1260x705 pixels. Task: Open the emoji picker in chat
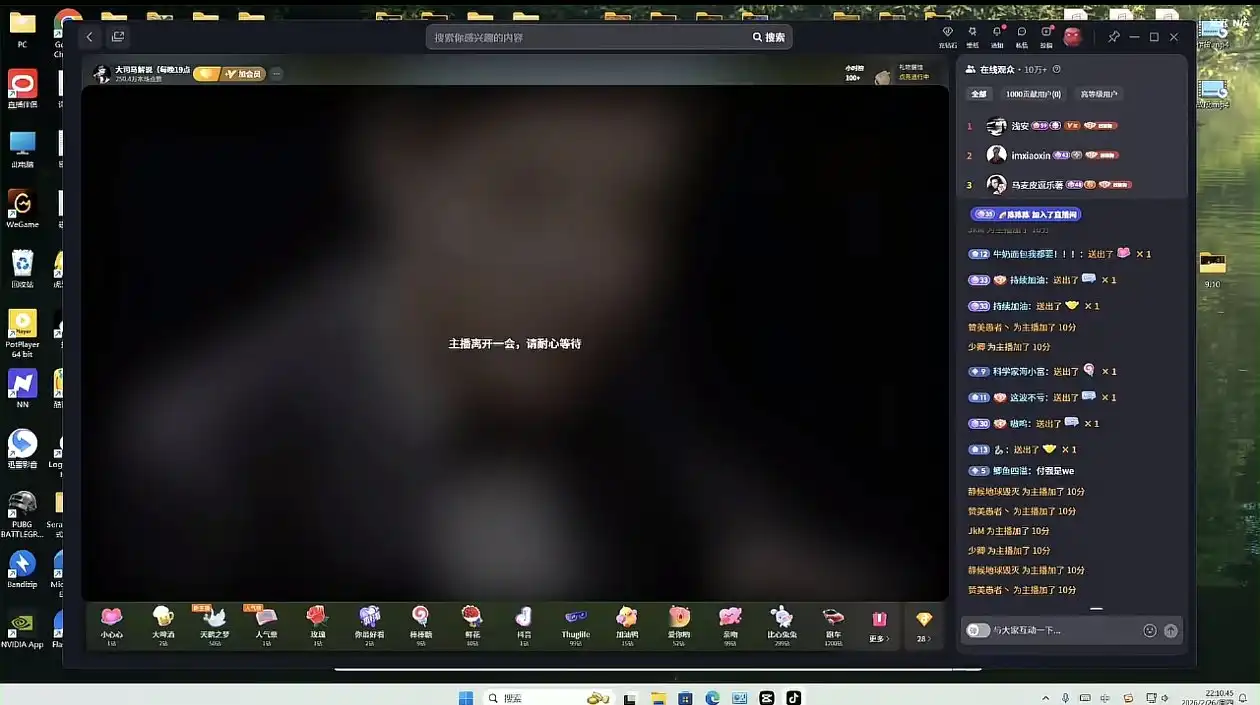[1148, 630]
